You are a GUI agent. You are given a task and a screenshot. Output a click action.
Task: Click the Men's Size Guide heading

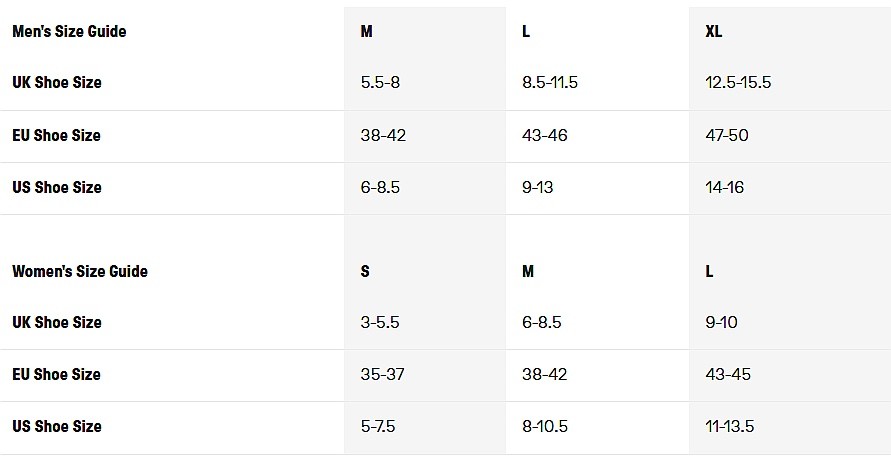tap(69, 31)
